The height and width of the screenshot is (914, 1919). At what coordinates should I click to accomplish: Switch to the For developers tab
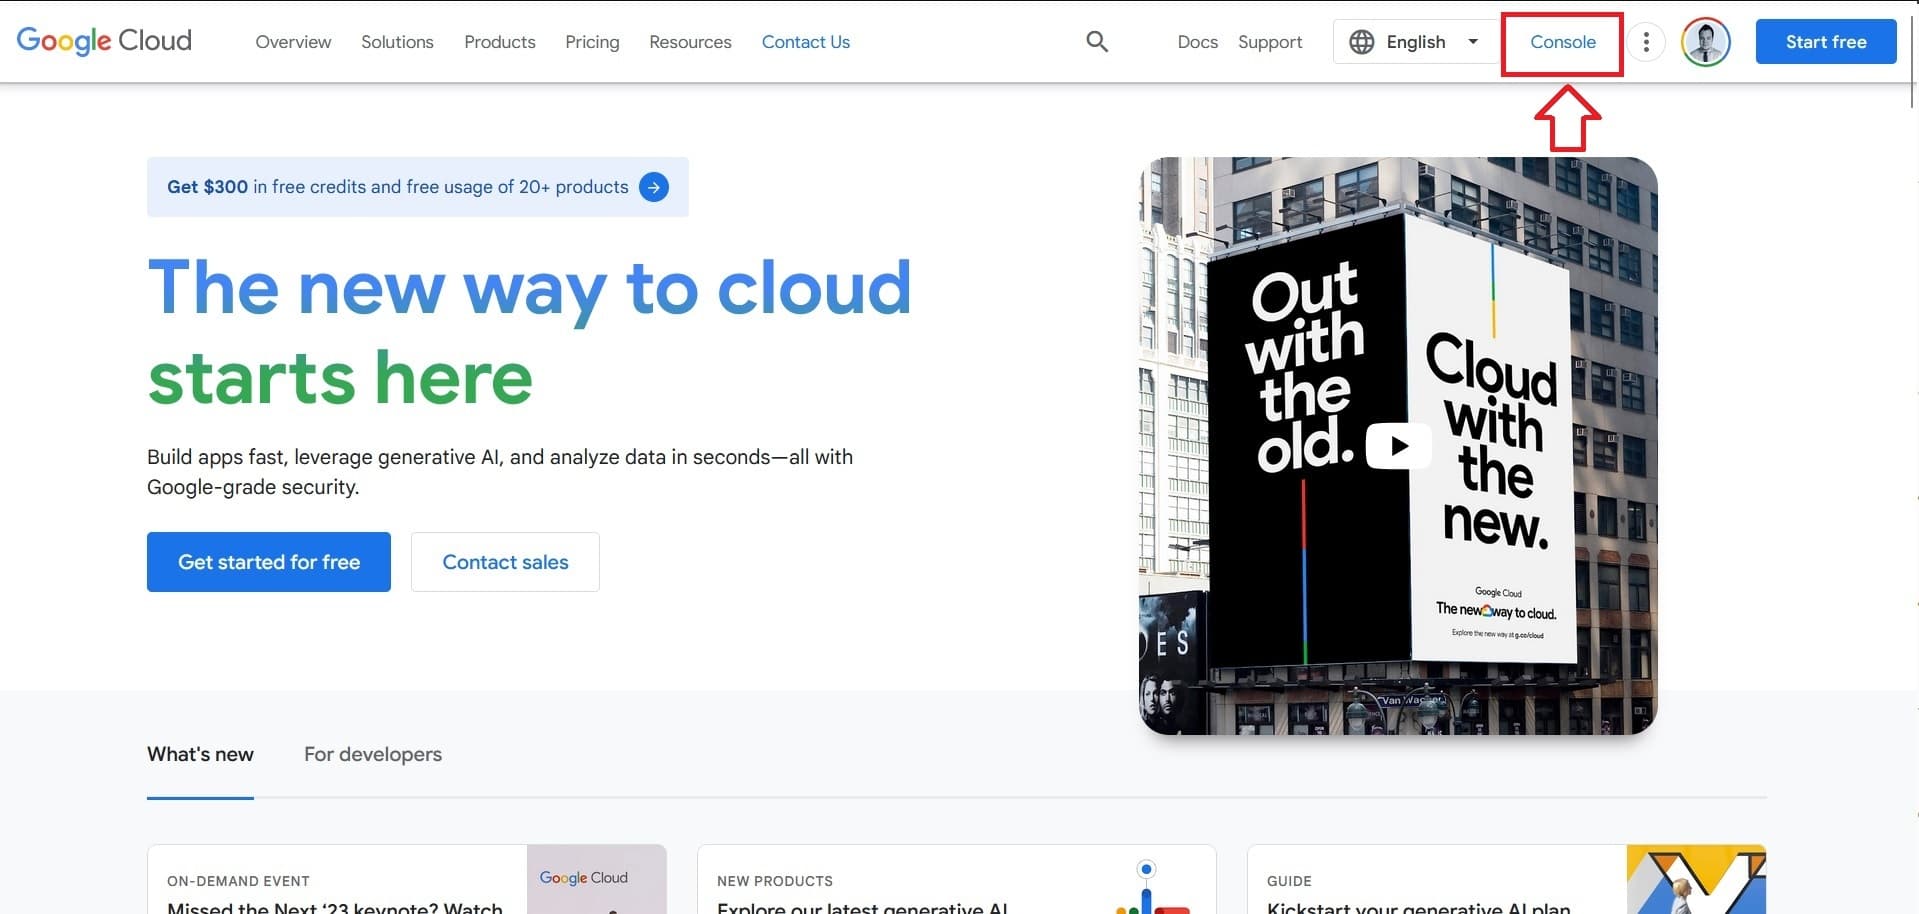click(x=372, y=754)
